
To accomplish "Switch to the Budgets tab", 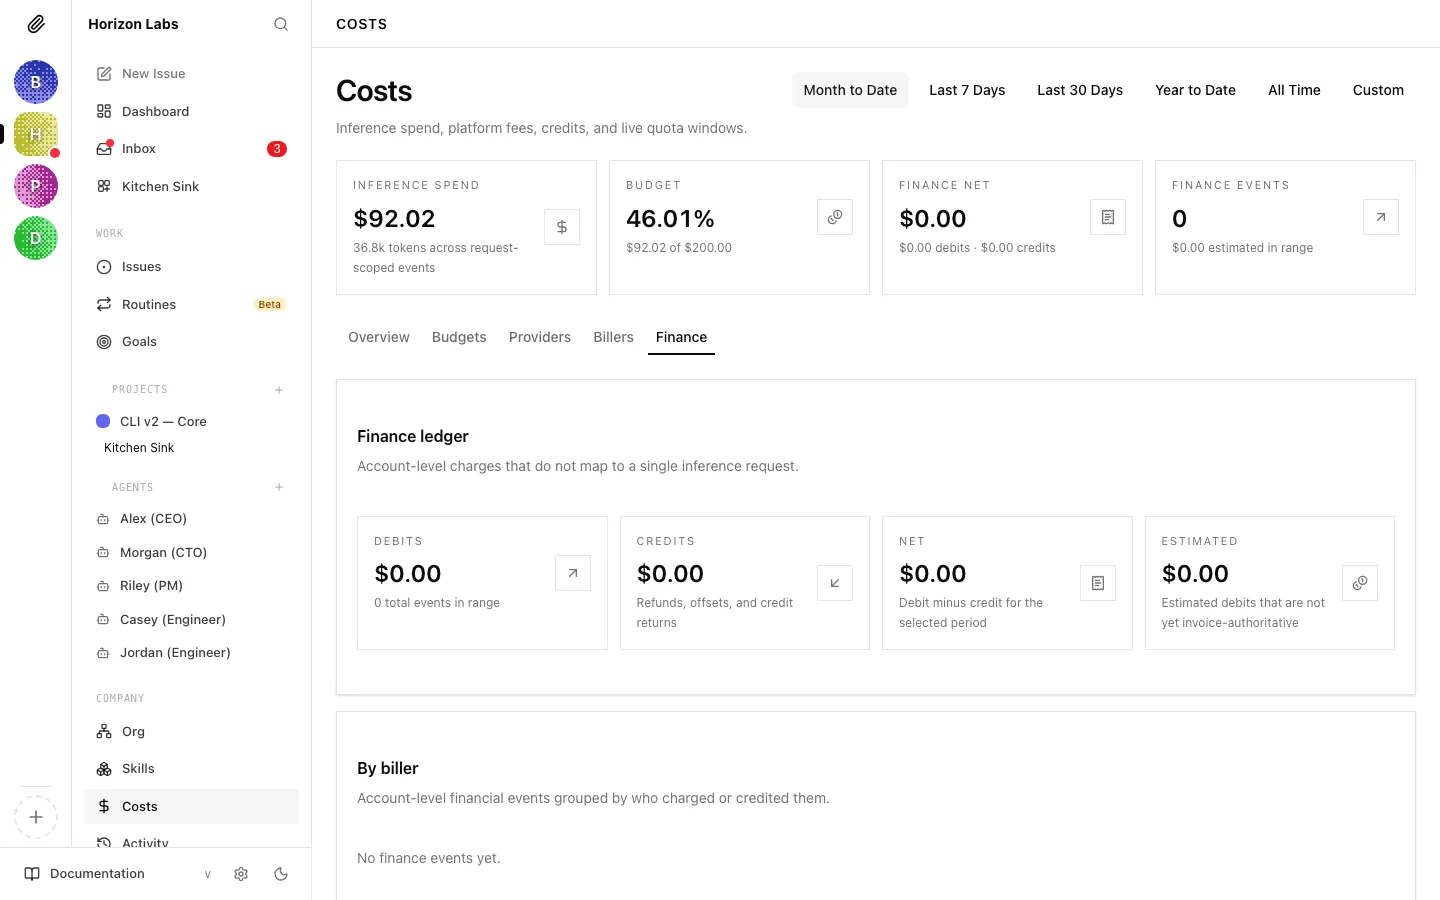I will (459, 338).
